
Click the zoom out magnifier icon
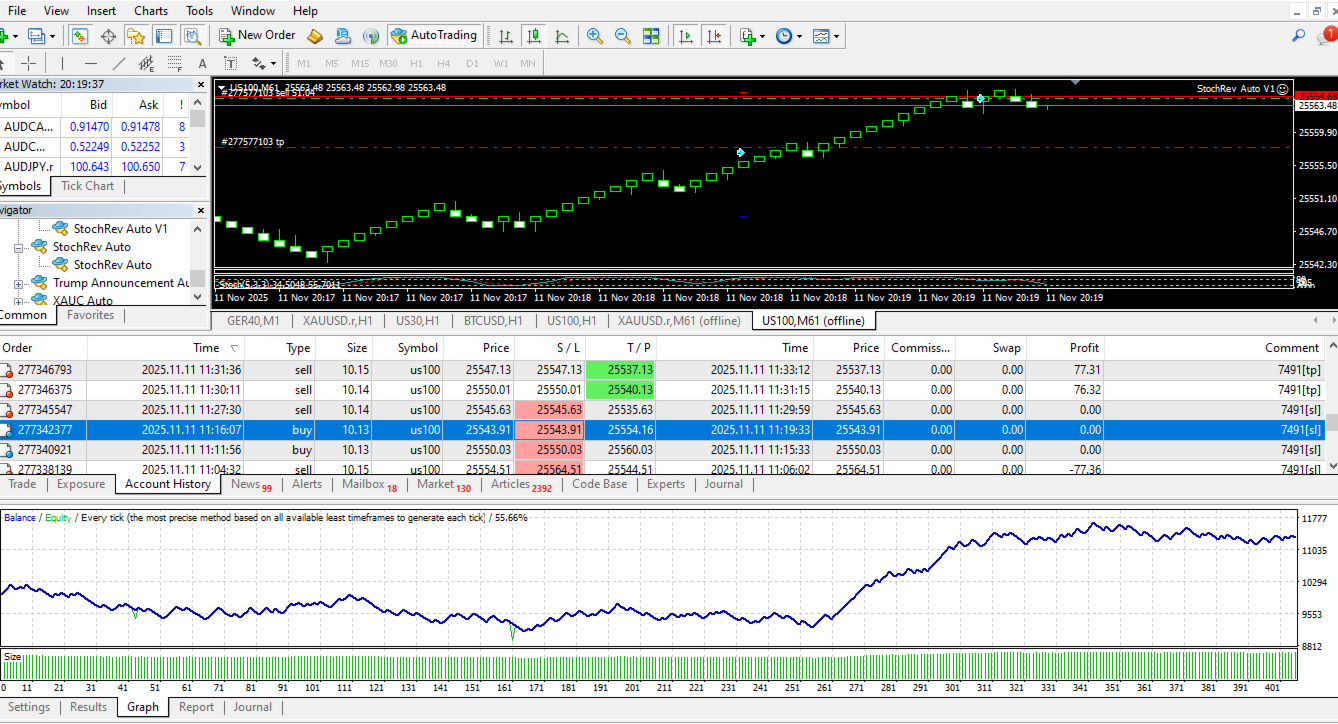[x=623, y=36]
